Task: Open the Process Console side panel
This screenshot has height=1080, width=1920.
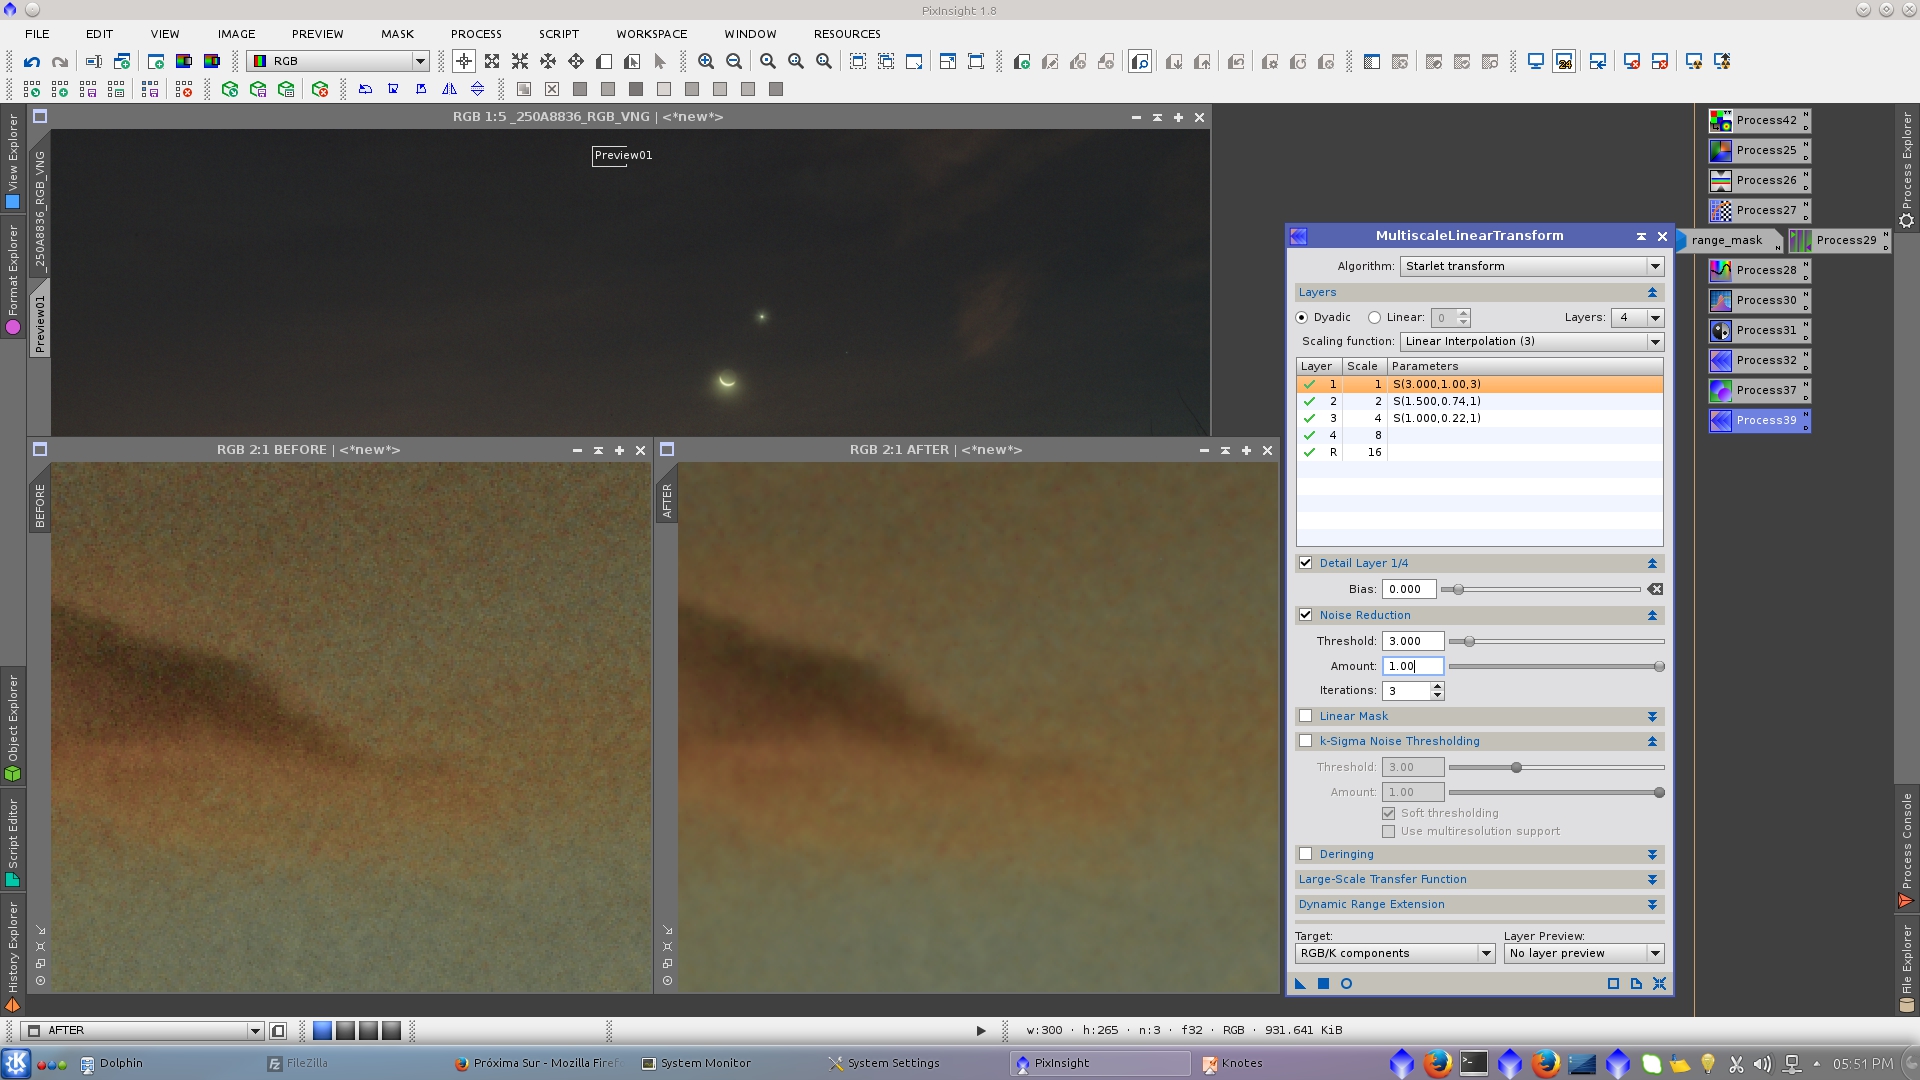Action: tap(1907, 850)
